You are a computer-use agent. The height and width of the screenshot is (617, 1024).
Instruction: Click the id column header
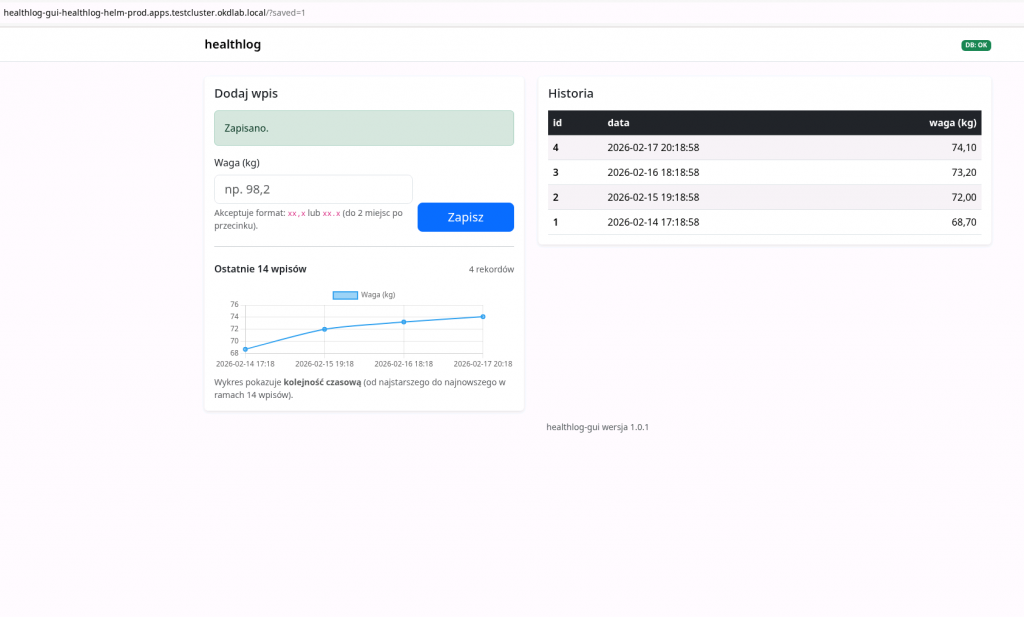[x=557, y=123]
